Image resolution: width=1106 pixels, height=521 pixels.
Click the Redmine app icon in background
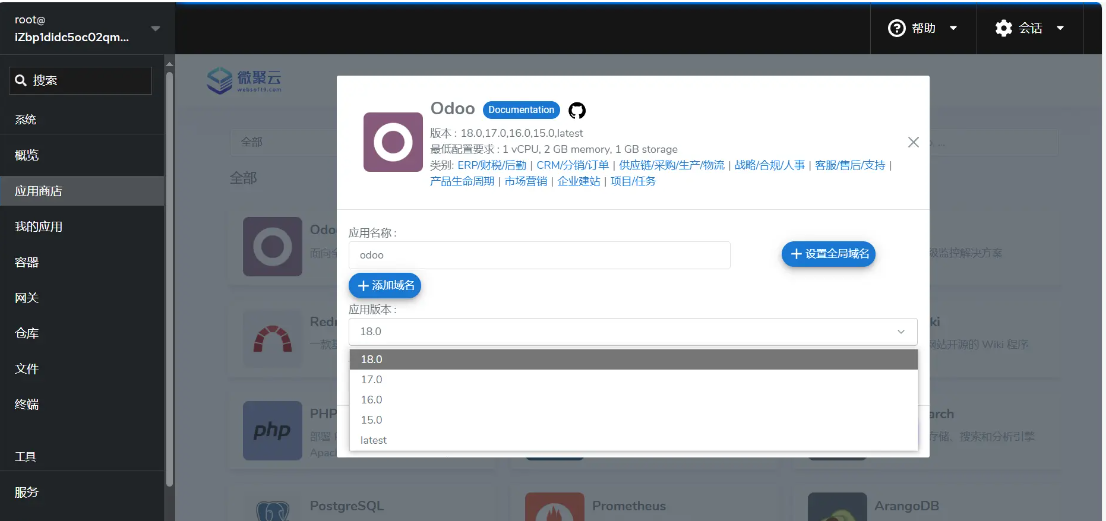(272, 340)
